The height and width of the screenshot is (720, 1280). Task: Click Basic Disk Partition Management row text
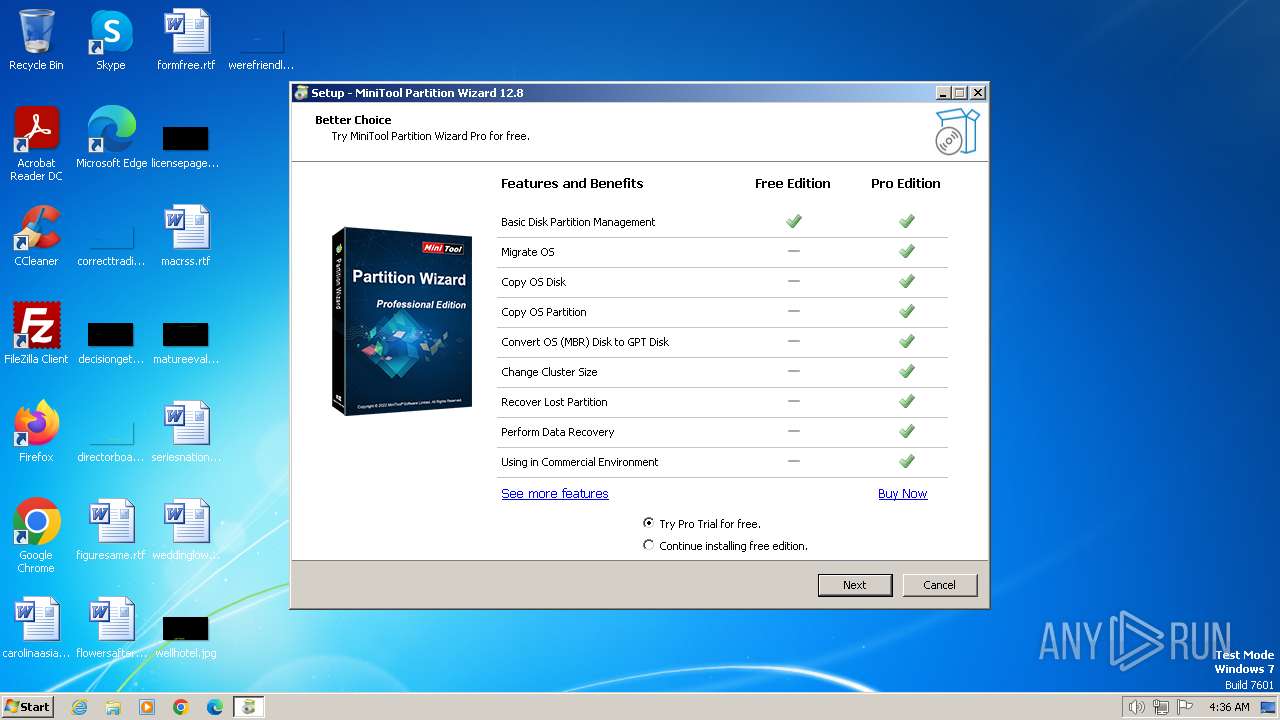[x=578, y=222]
